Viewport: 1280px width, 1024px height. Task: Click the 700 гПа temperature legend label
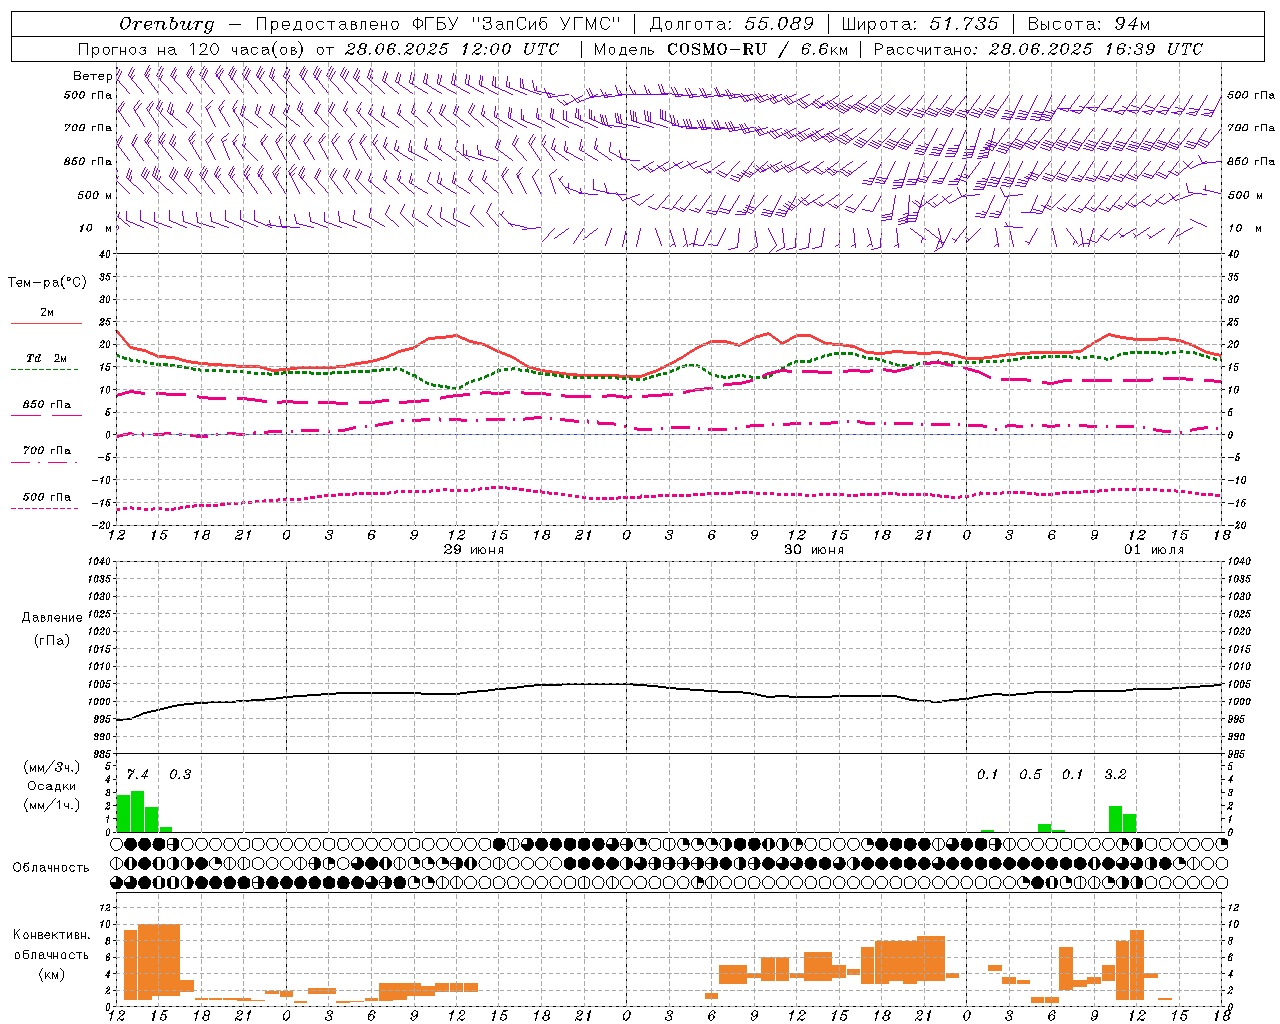coord(46,451)
